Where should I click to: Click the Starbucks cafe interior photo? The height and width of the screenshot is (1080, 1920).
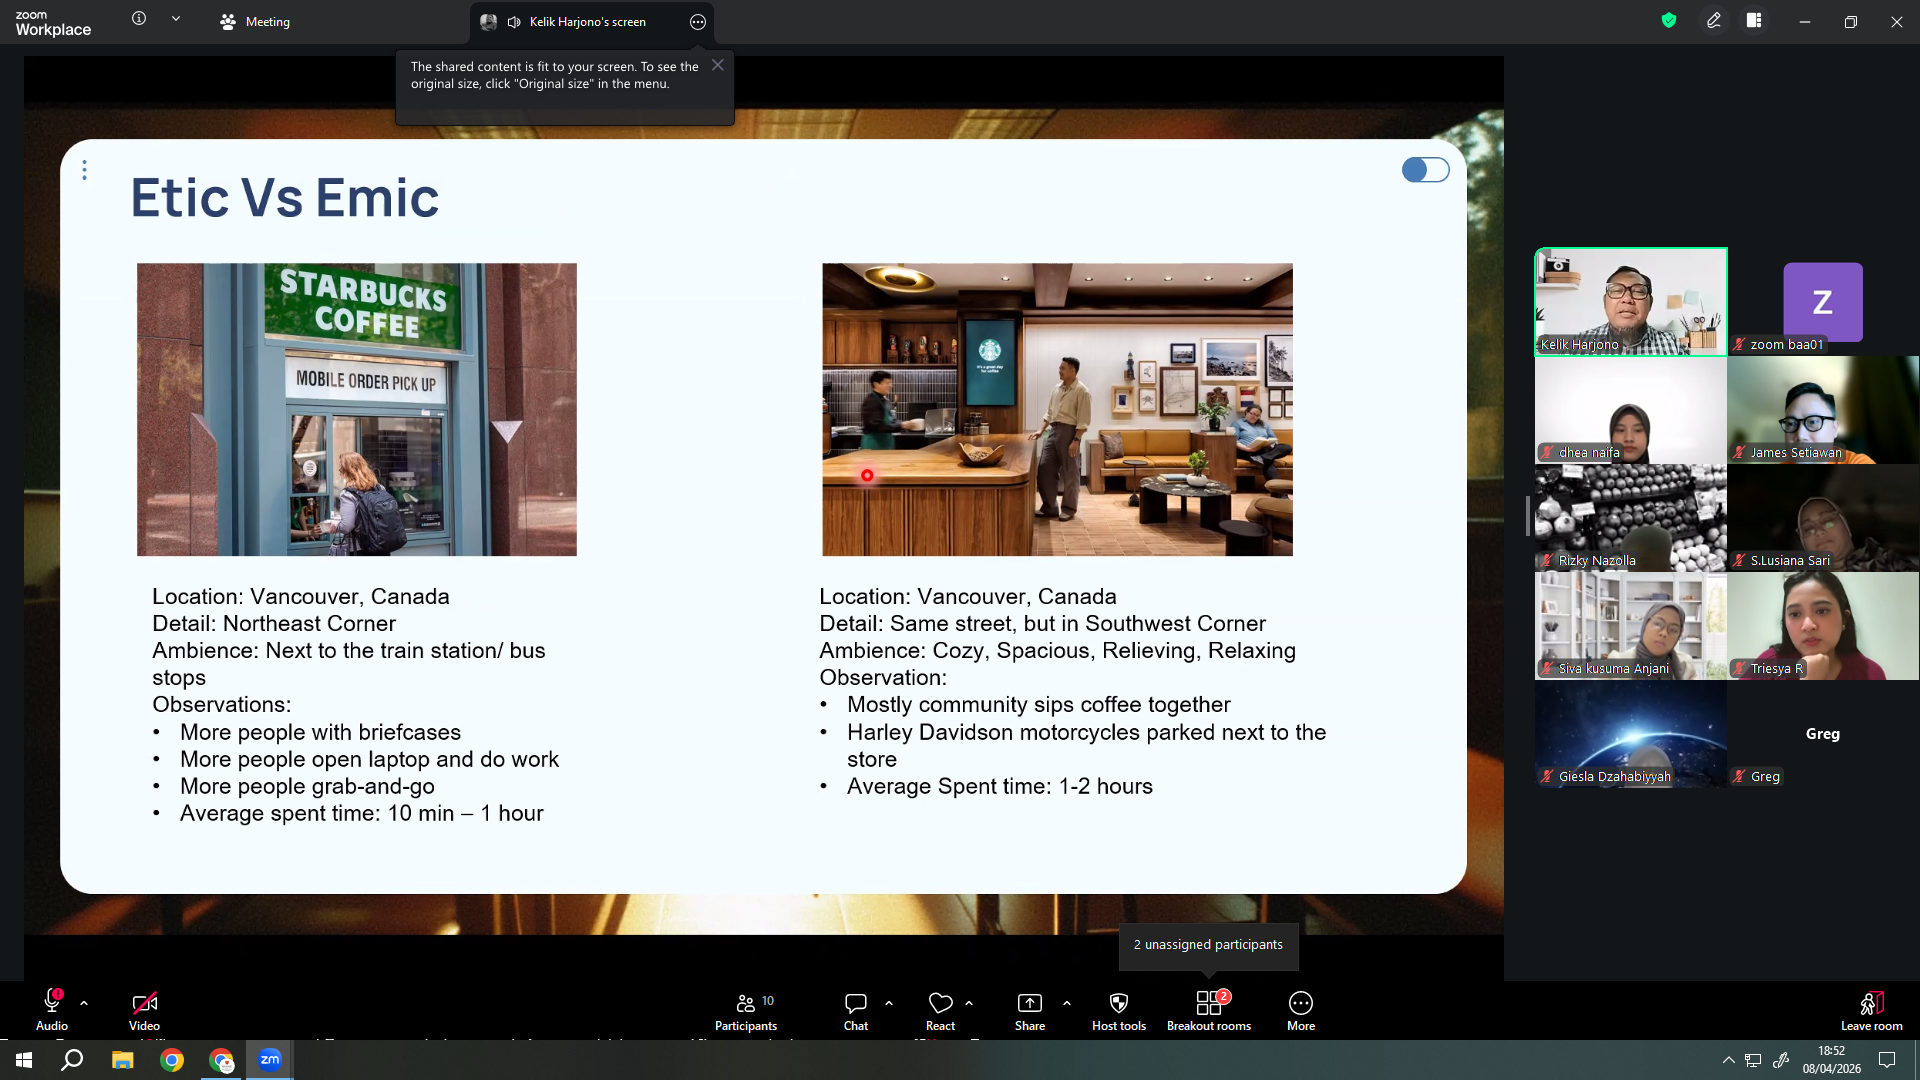pos(1057,409)
